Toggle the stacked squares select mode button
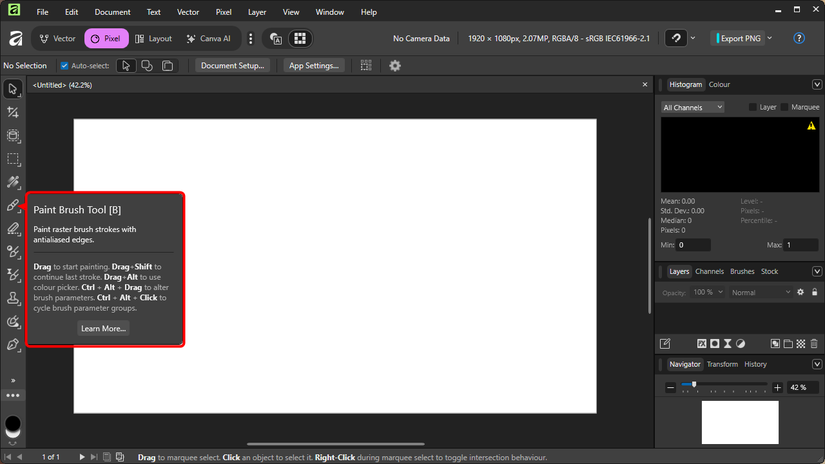 pyautogui.click(x=167, y=66)
